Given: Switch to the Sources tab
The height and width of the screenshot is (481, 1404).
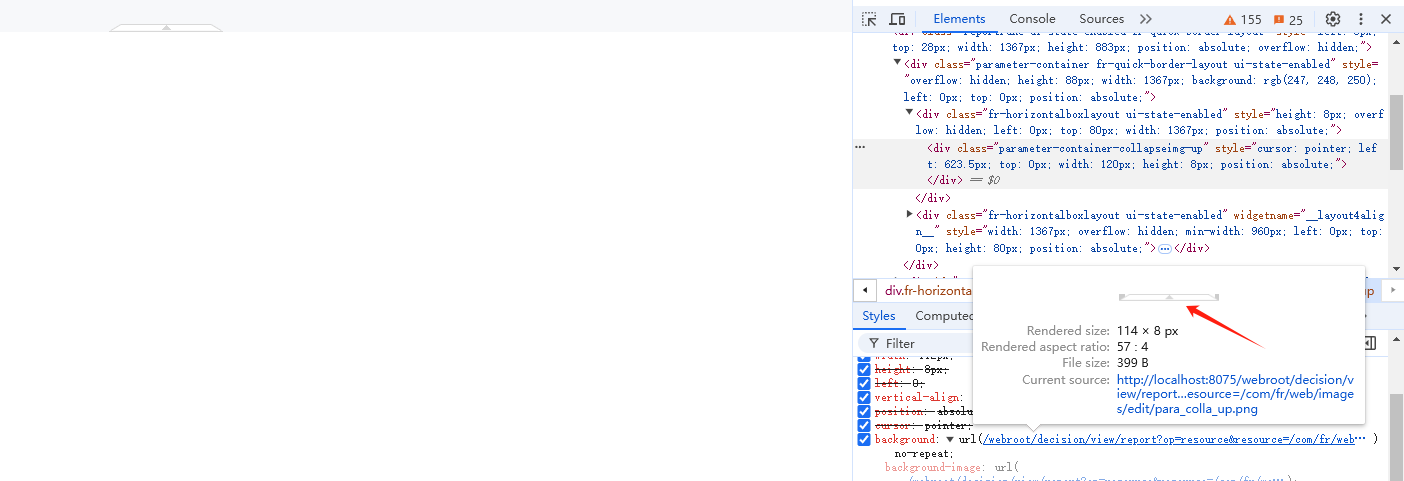Looking at the screenshot, I should coord(1101,19).
